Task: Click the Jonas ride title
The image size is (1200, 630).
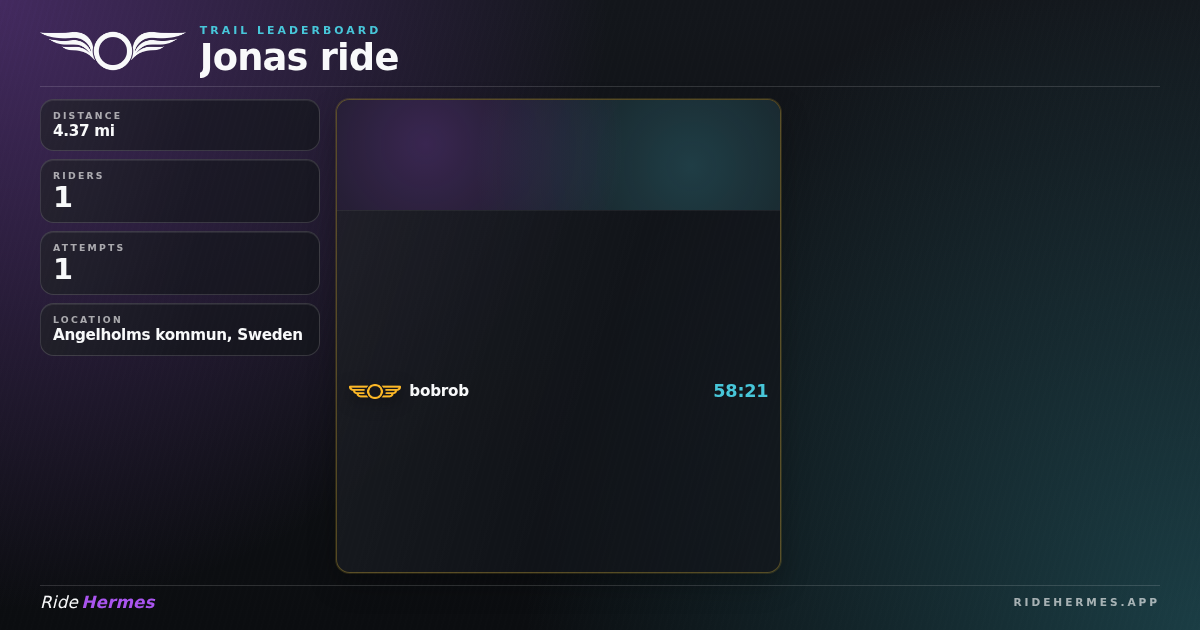Action: (x=299, y=57)
